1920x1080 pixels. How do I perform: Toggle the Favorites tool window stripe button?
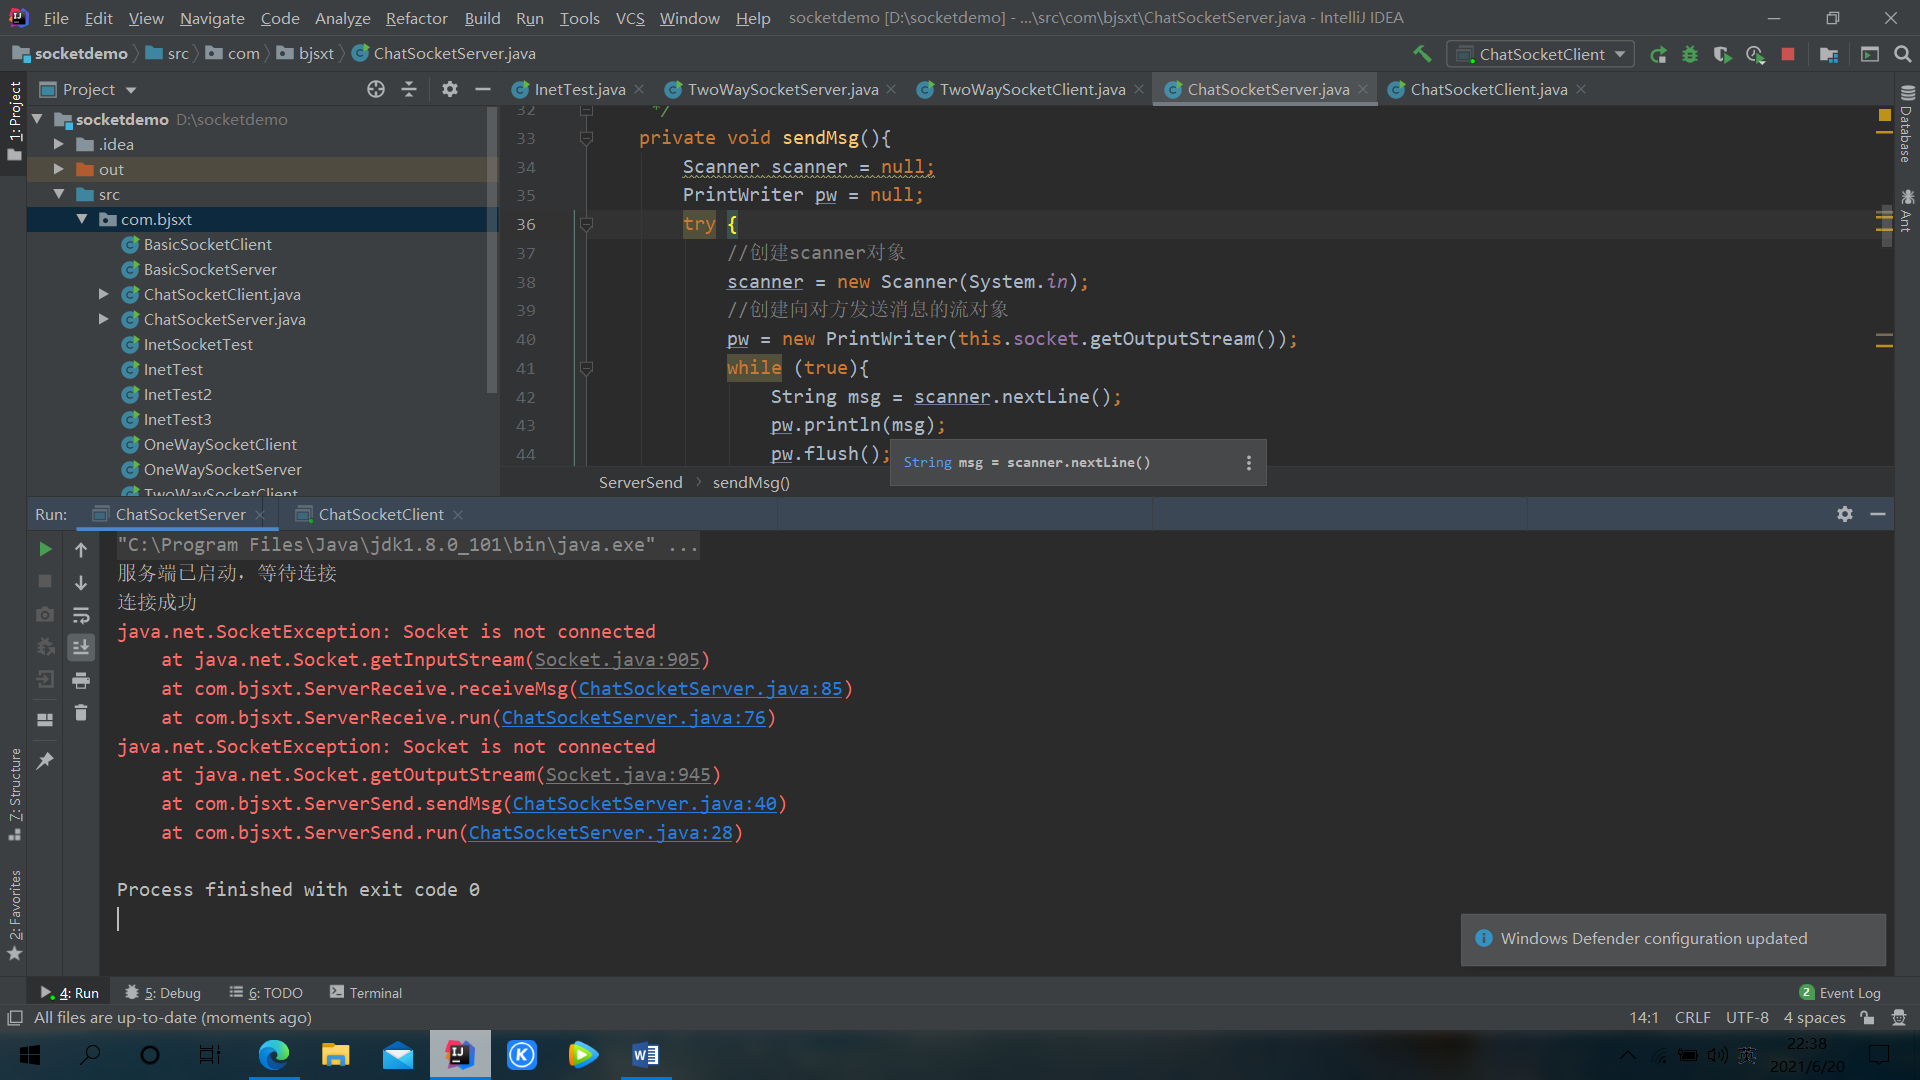(x=14, y=915)
